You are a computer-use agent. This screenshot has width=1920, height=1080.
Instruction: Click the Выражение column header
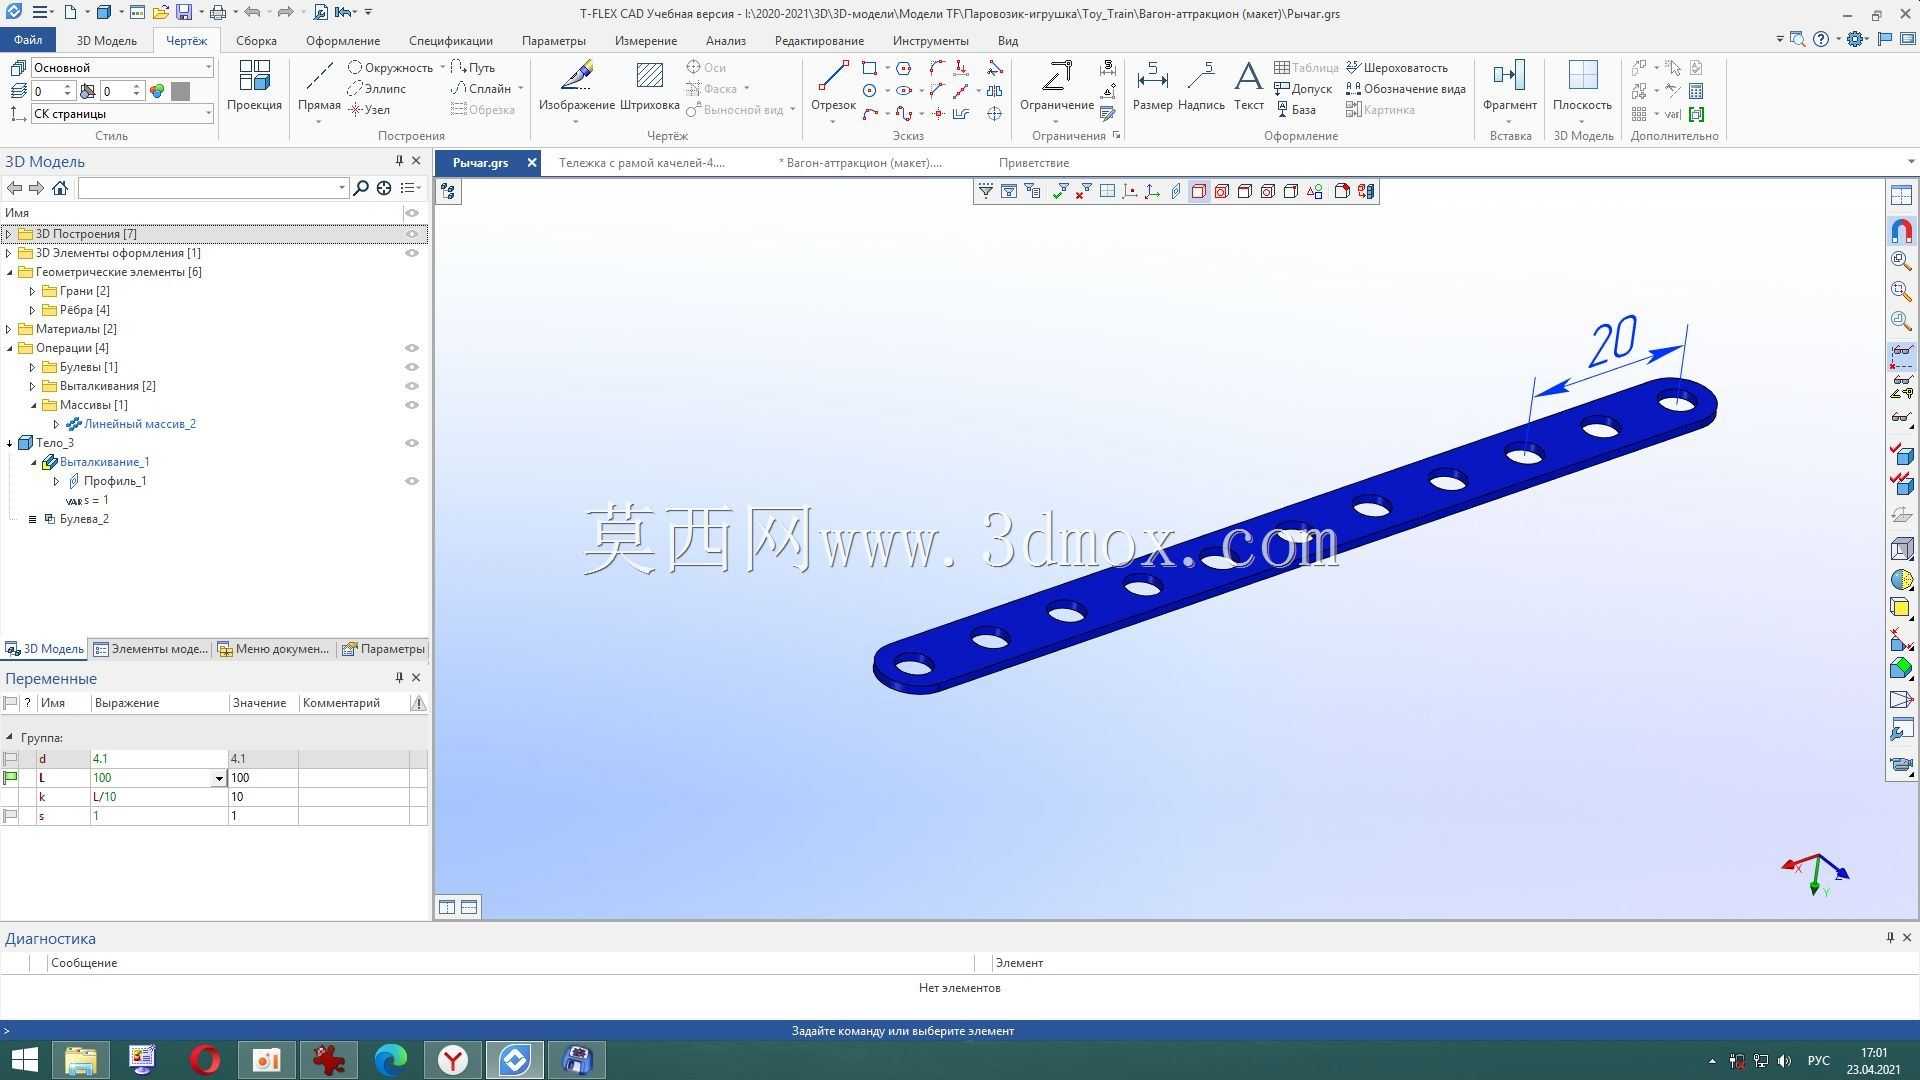tap(160, 703)
